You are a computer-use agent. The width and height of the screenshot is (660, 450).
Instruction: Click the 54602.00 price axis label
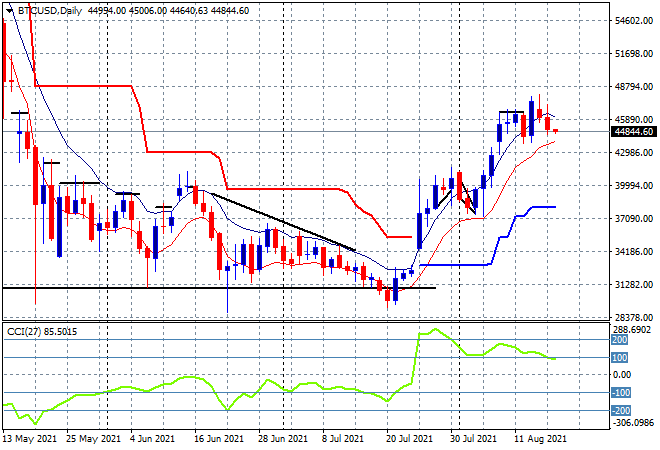(633, 21)
